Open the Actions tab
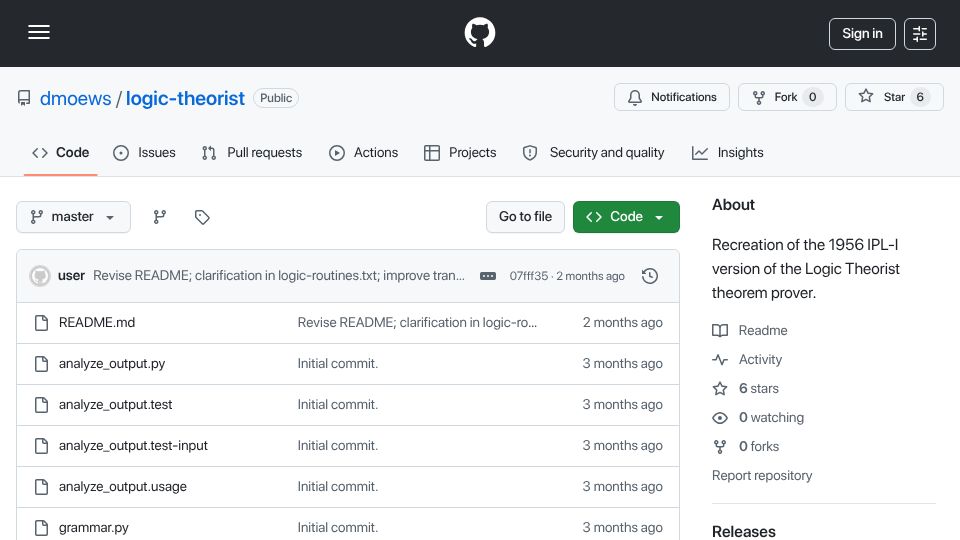 (x=364, y=152)
